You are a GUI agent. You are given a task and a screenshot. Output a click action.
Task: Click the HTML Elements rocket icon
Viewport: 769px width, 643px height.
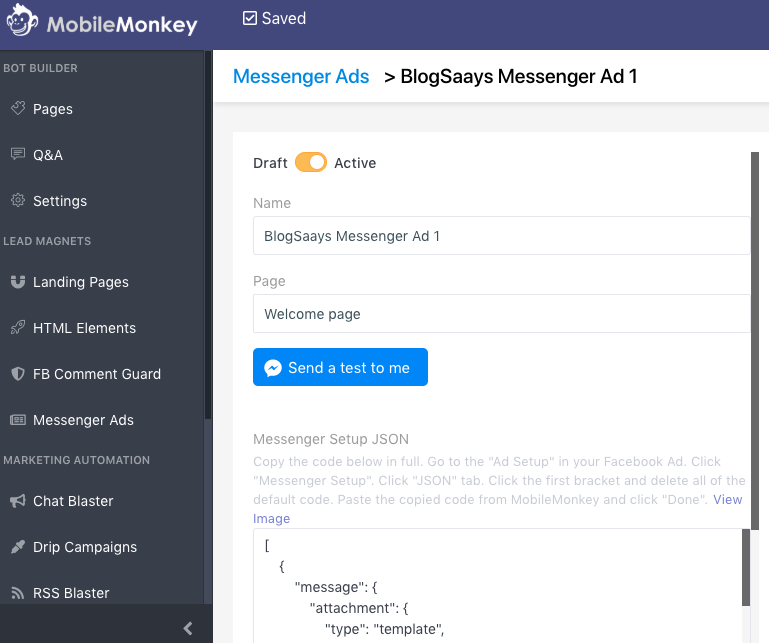click(x=18, y=328)
